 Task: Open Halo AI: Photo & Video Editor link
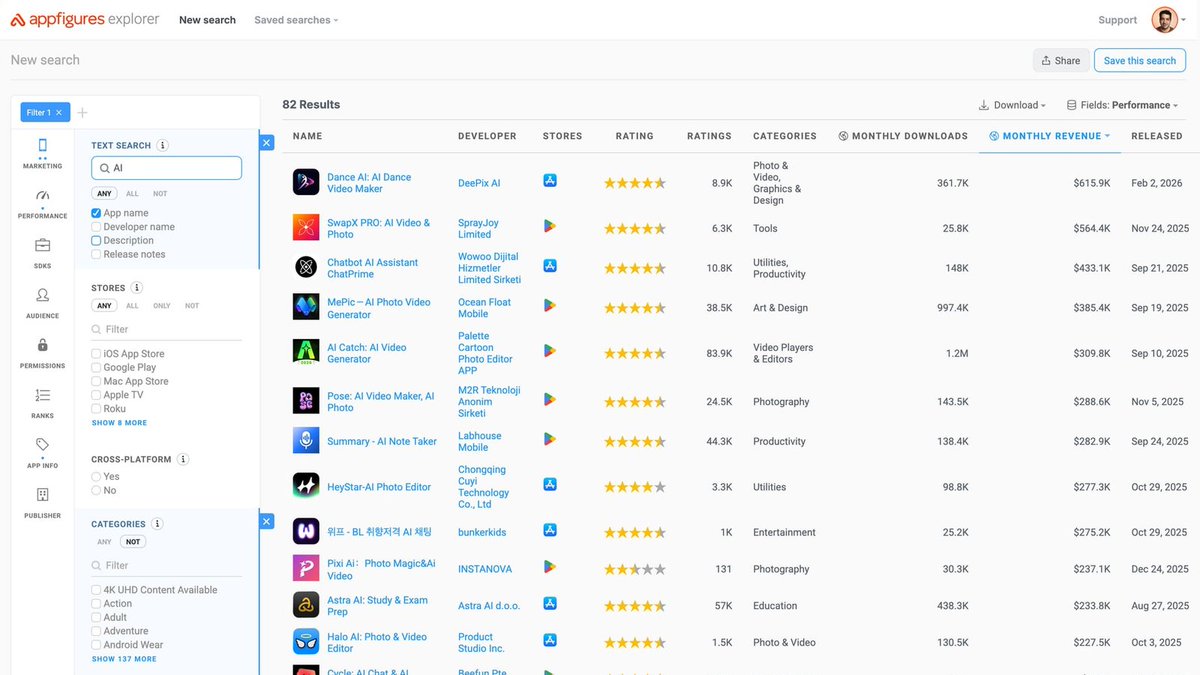(x=377, y=643)
